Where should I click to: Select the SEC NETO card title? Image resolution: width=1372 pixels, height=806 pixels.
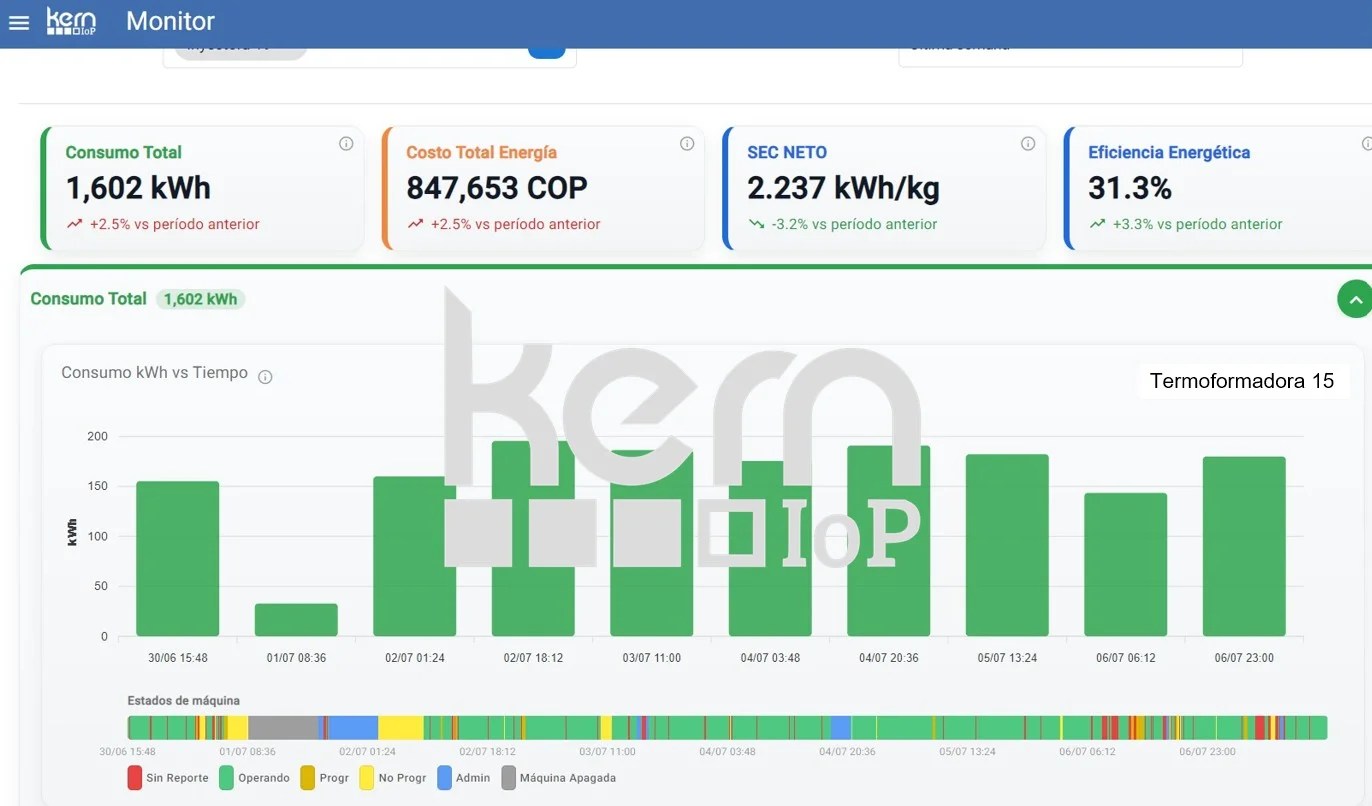pos(787,153)
